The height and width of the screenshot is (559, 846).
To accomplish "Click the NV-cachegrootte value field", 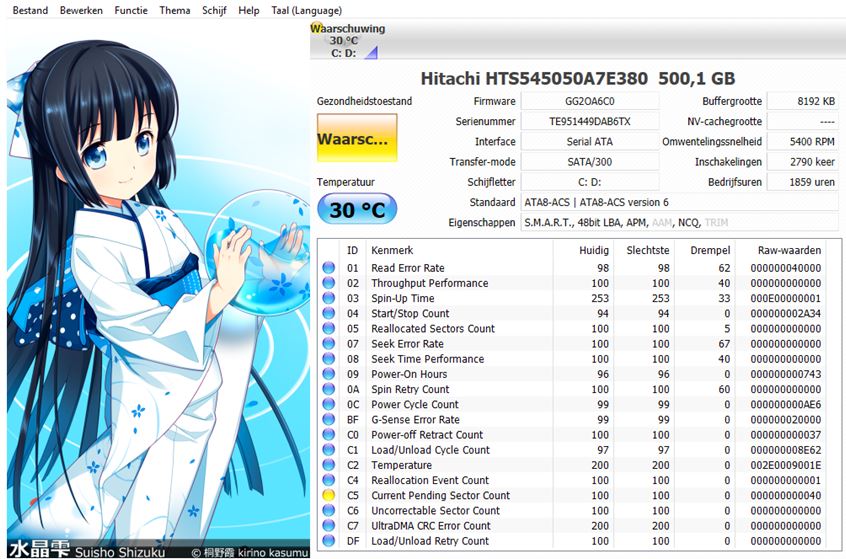I will [803, 121].
